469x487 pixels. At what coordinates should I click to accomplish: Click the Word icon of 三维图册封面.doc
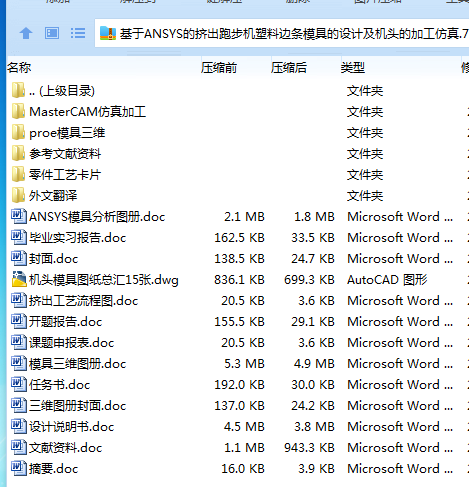click(19, 405)
